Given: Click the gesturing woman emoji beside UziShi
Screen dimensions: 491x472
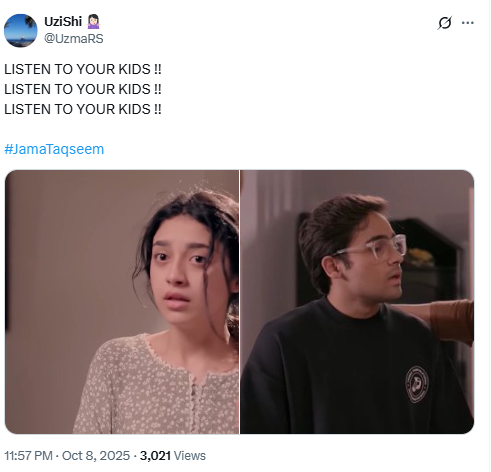Looking at the screenshot, I should [x=93, y=21].
